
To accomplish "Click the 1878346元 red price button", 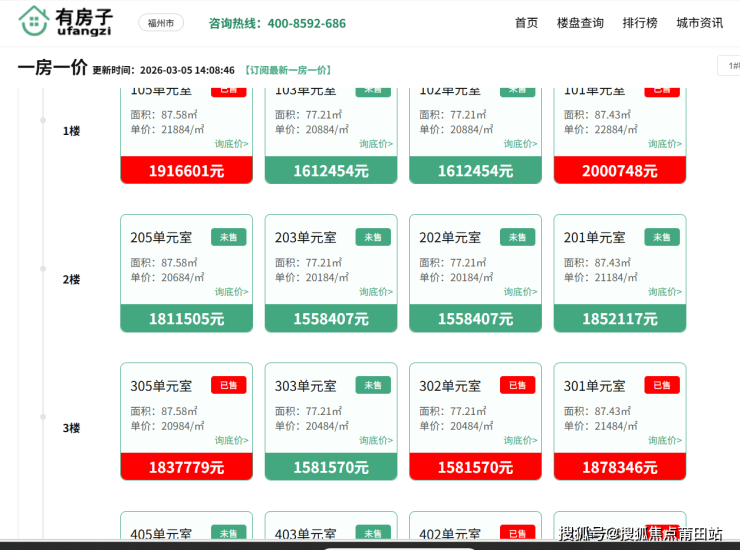I will 620,467.
